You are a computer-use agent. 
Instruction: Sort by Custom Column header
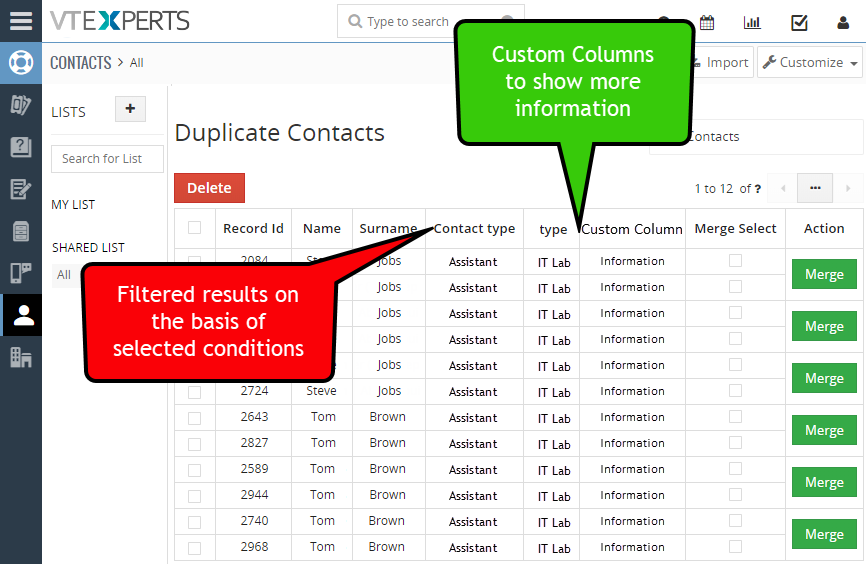click(632, 229)
